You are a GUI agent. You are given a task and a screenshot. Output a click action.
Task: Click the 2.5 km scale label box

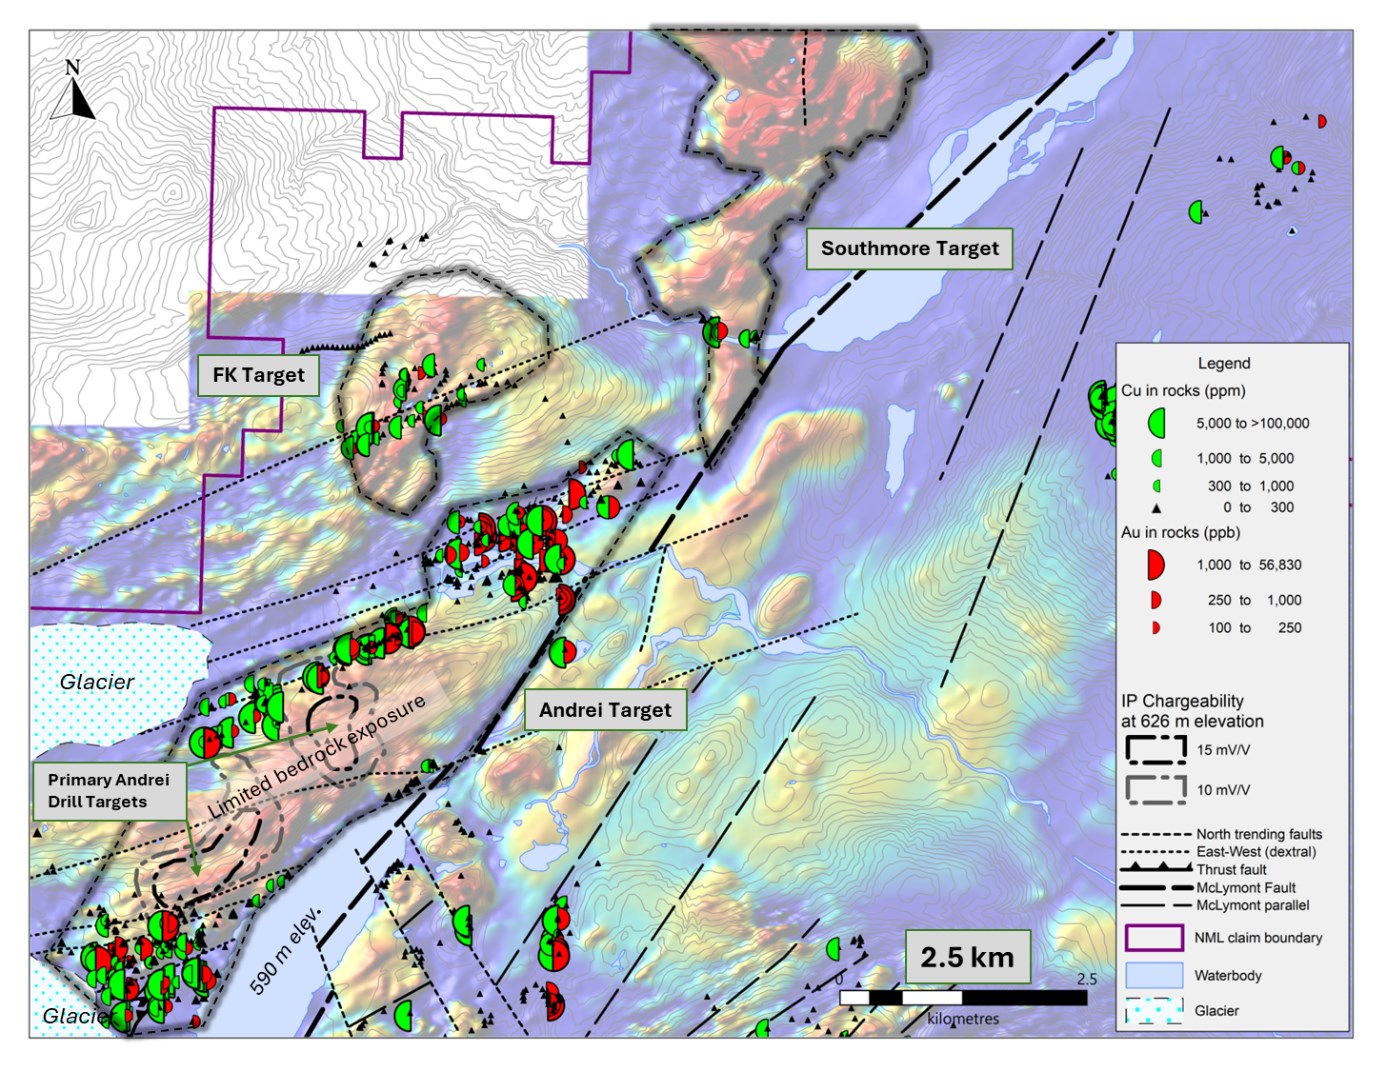click(x=967, y=957)
